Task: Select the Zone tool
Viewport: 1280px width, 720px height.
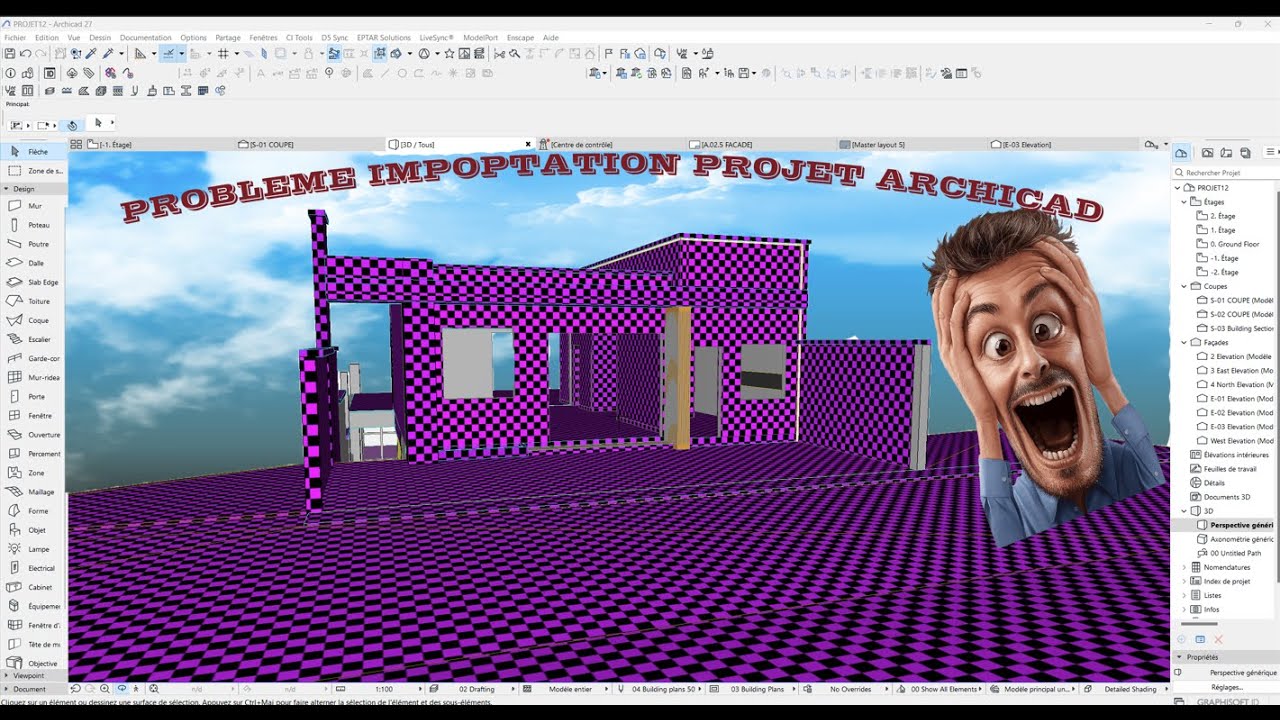Action: (32, 473)
